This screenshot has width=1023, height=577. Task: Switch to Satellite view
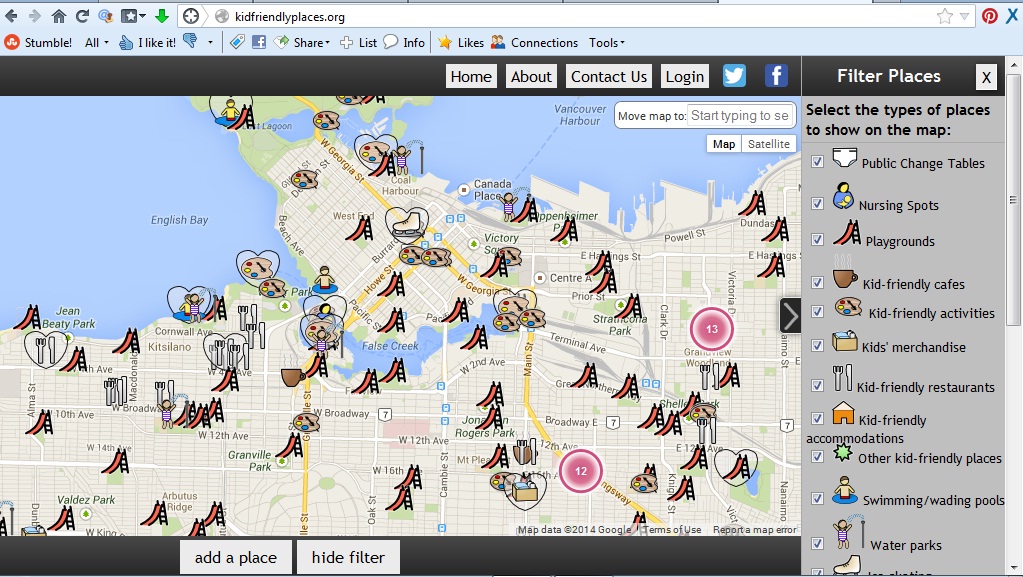point(769,144)
